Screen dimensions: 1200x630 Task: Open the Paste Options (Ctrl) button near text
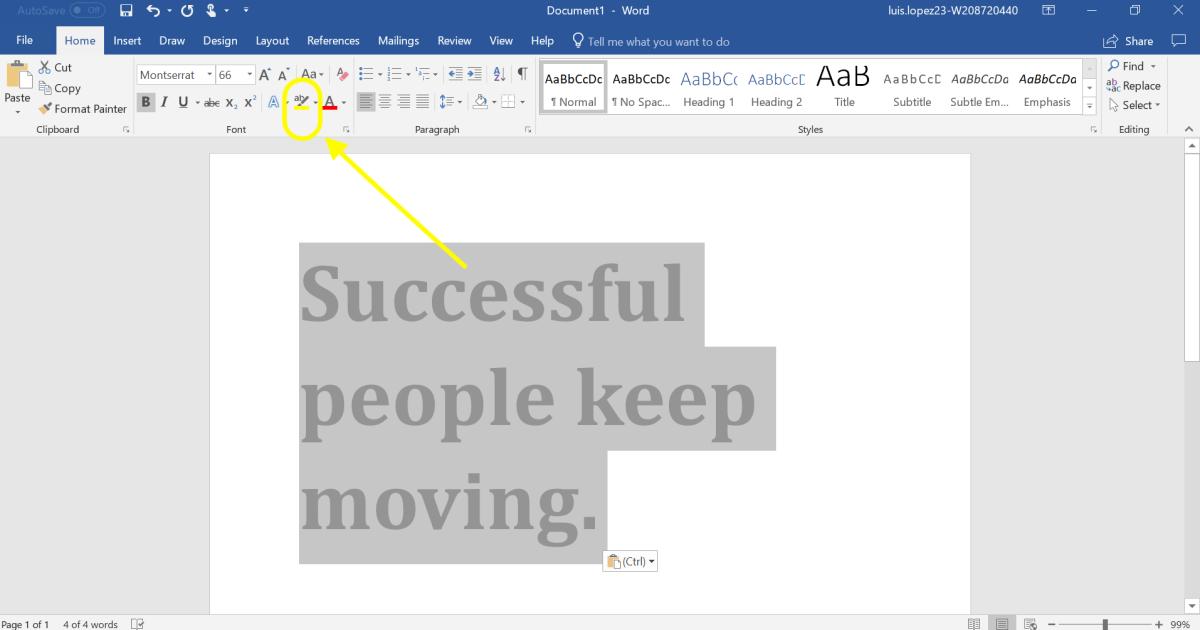pos(630,561)
